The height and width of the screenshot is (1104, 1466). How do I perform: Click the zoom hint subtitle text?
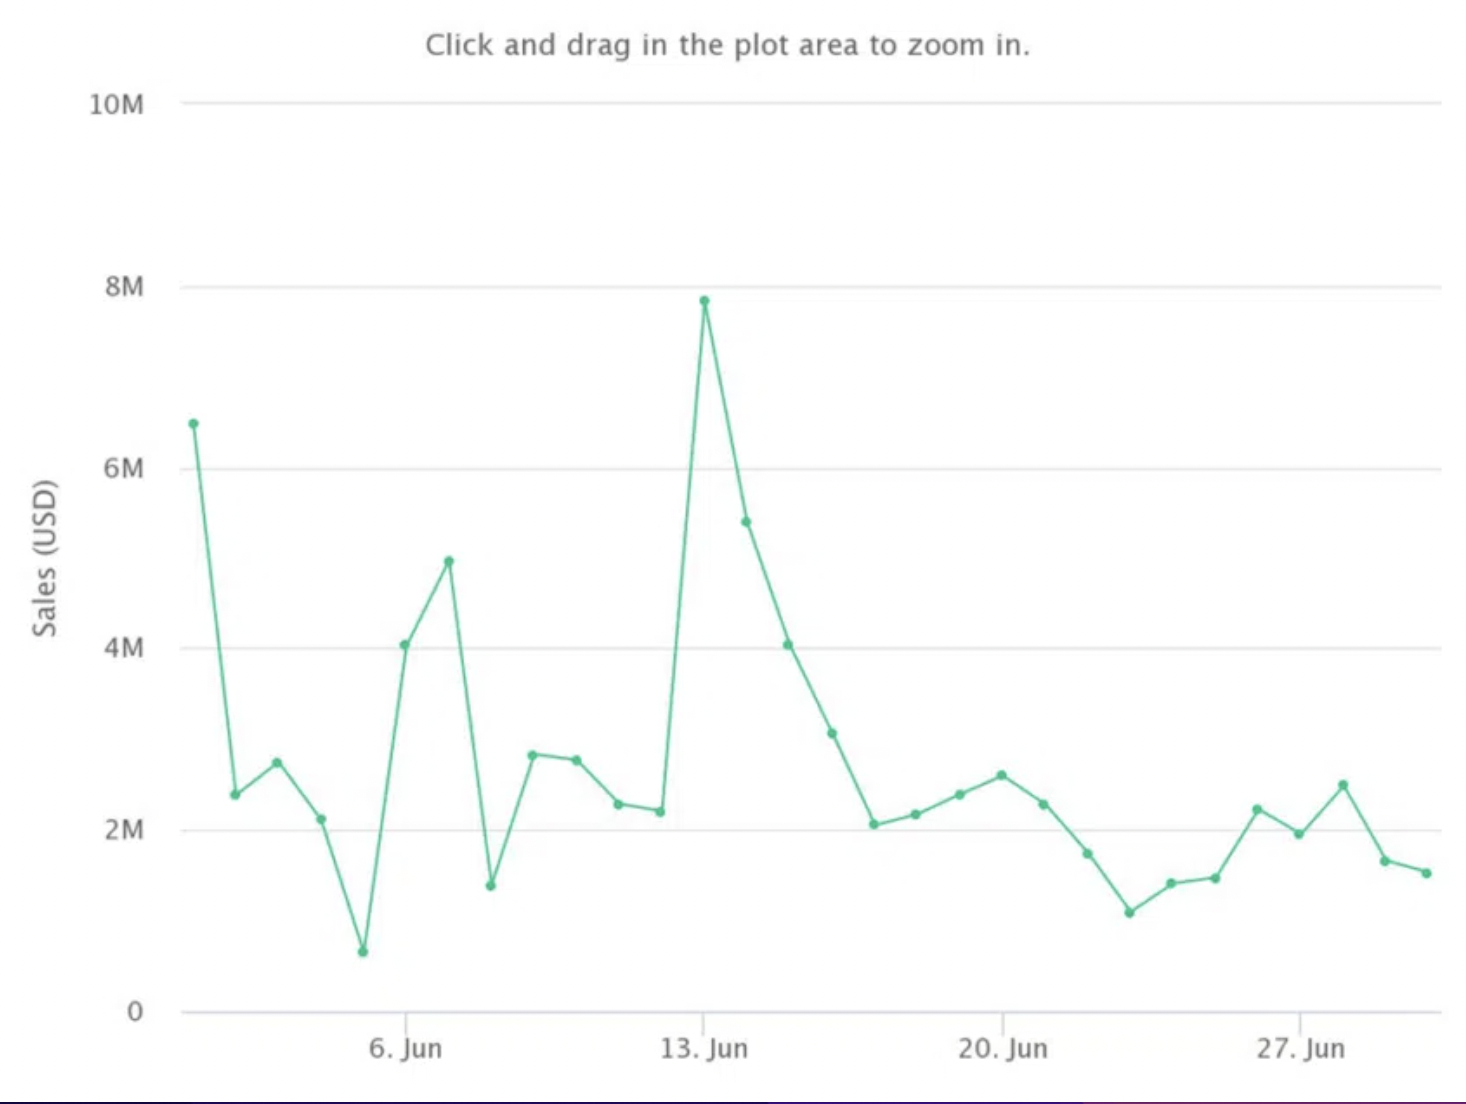(x=727, y=45)
